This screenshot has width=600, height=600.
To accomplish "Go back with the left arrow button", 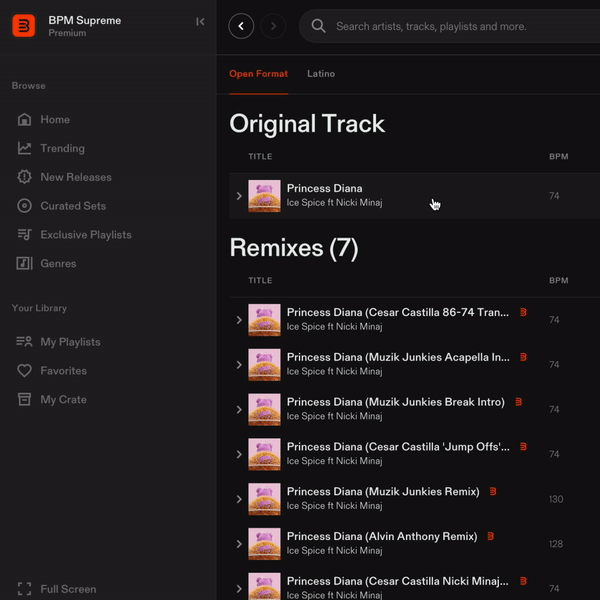I will 241,26.
